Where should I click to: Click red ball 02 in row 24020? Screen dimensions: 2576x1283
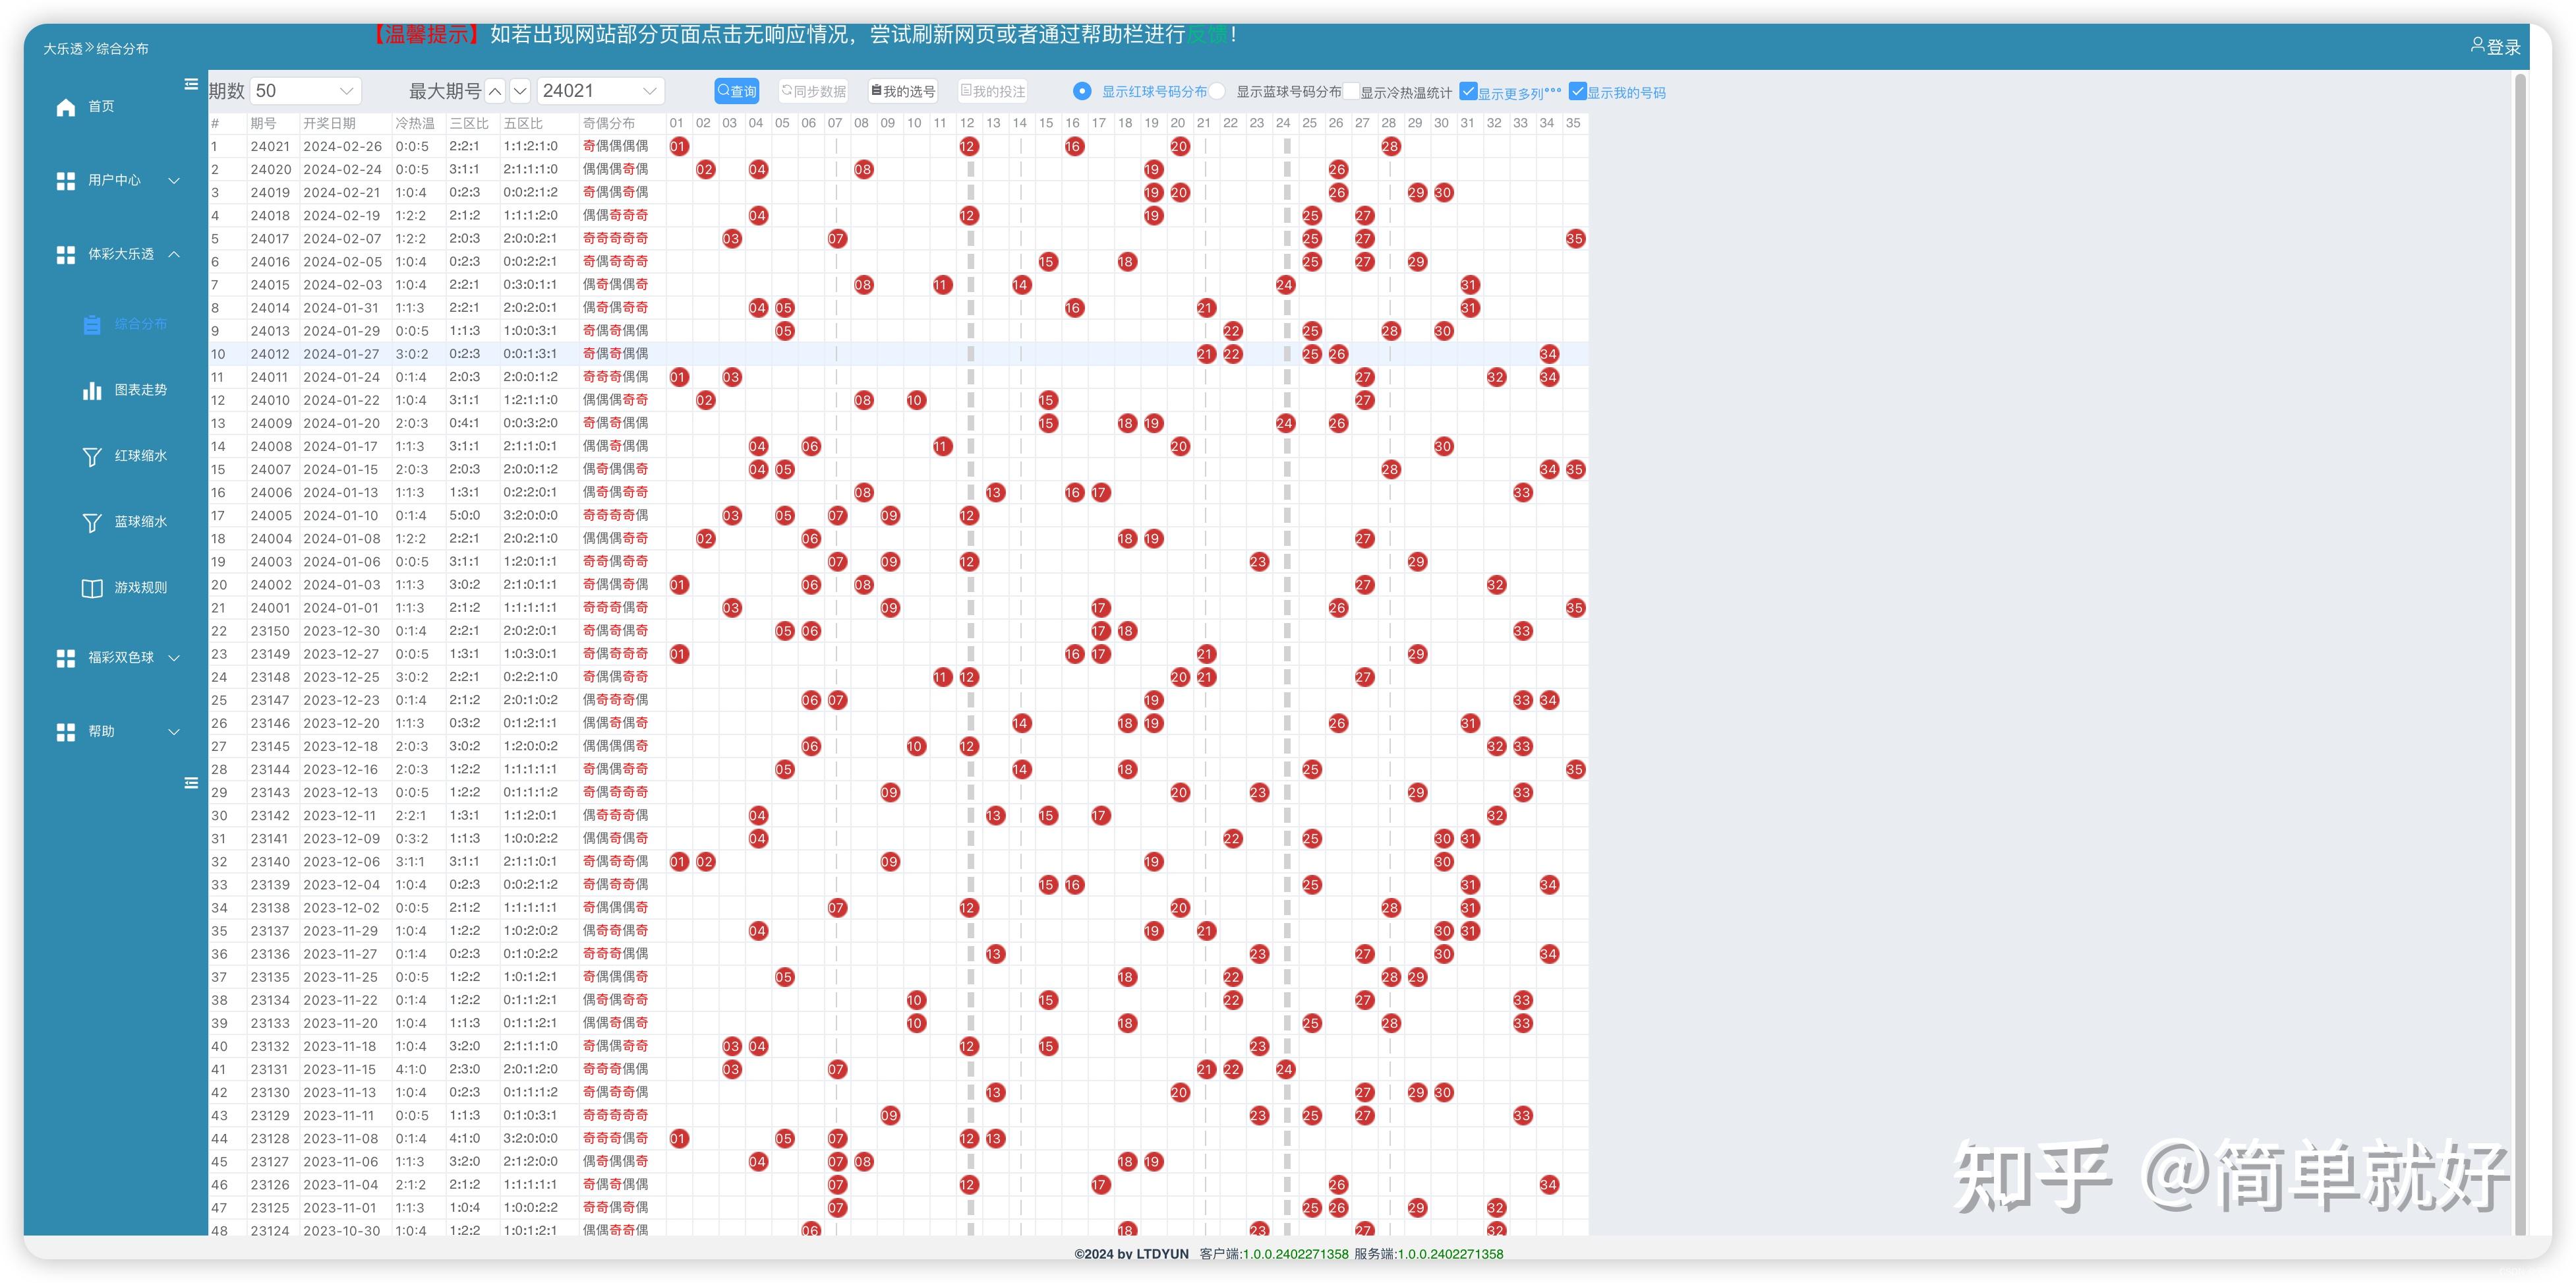(705, 169)
